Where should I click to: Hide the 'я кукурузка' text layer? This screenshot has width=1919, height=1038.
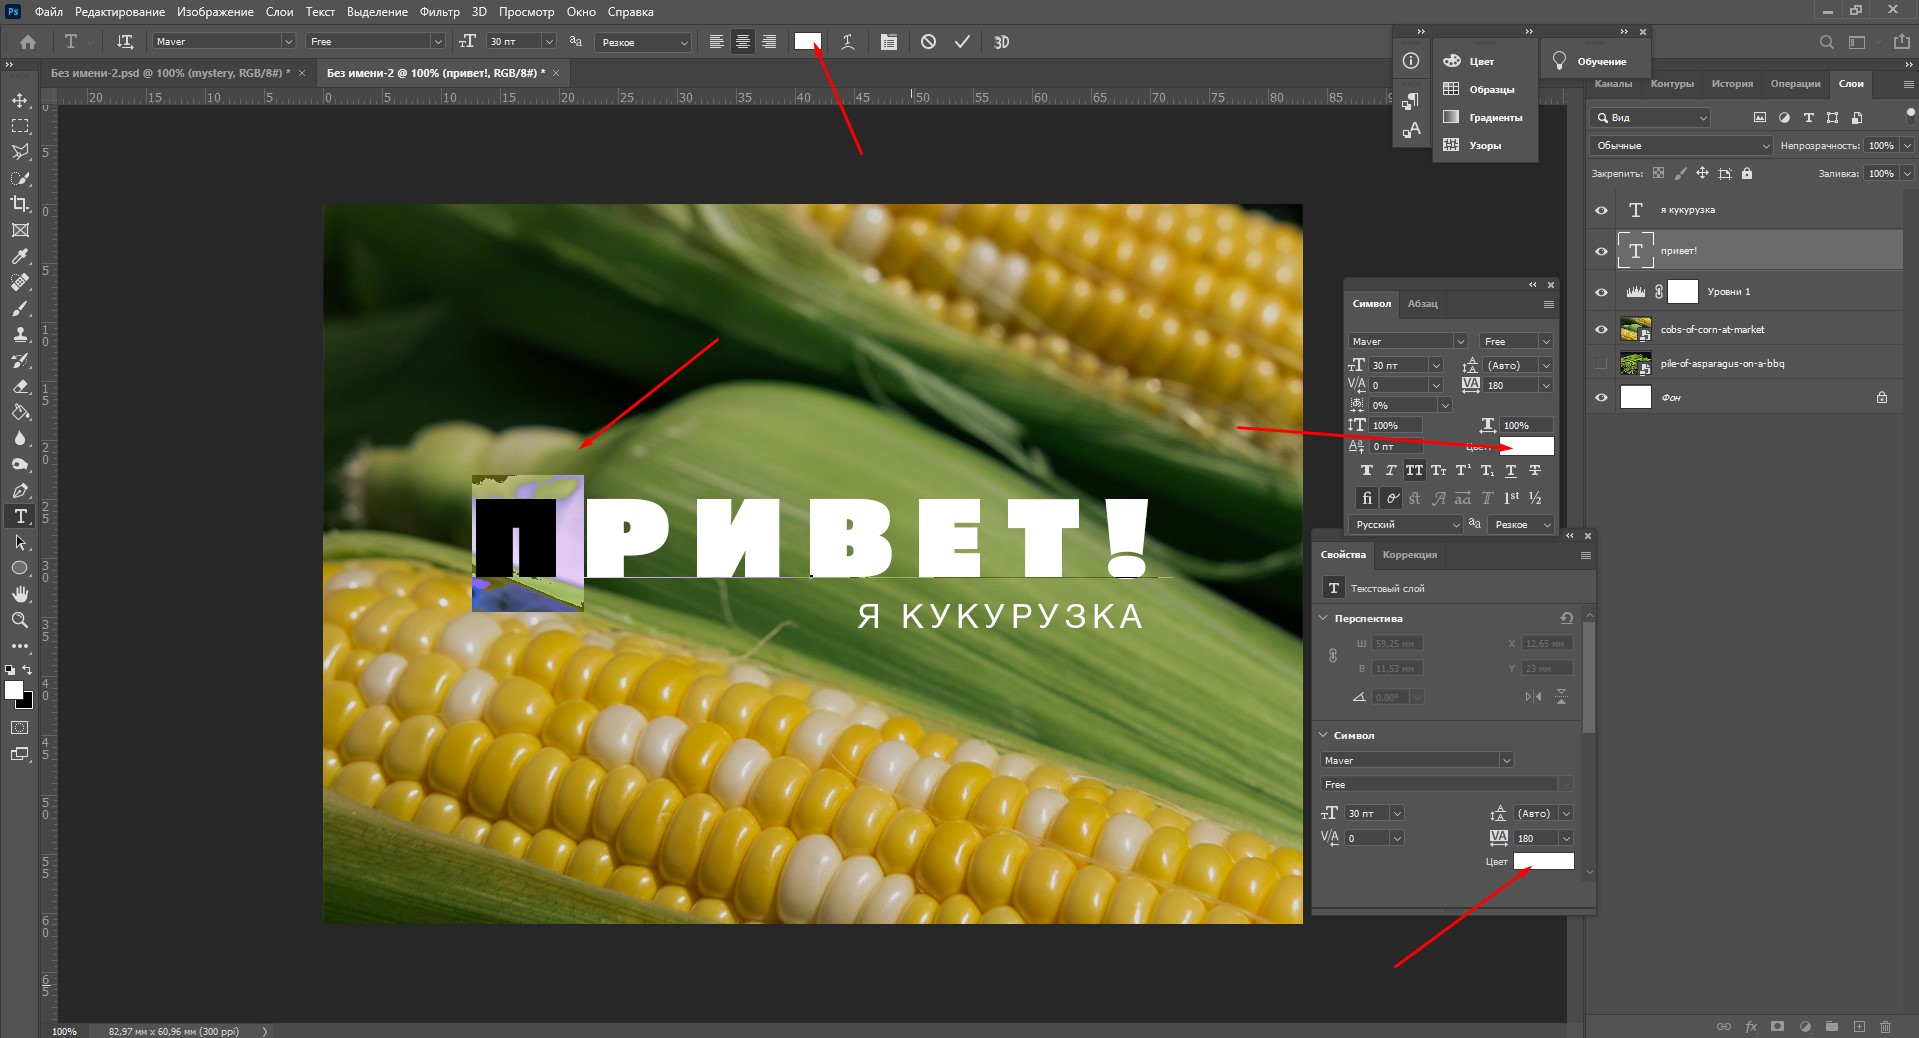[1601, 210]
